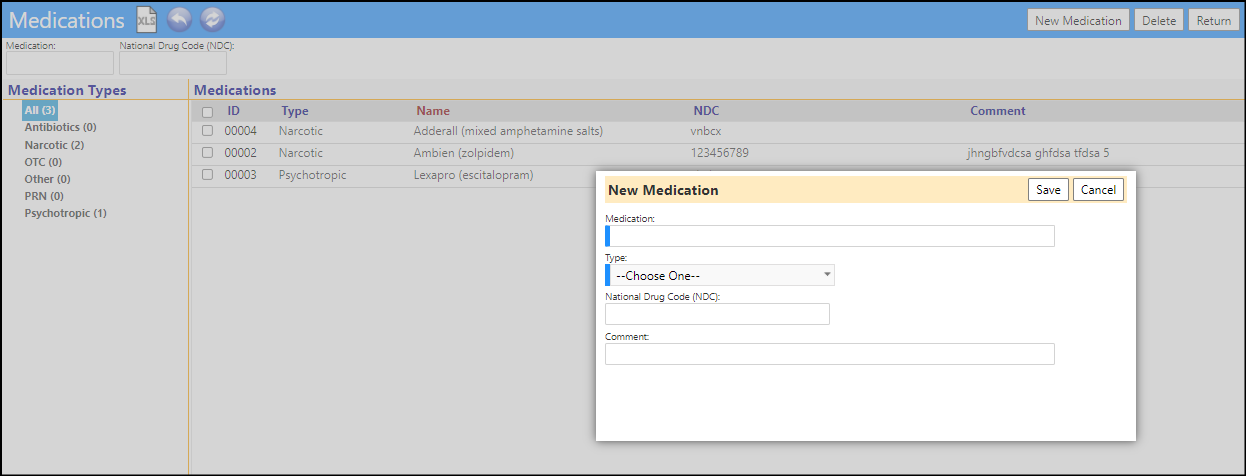1246x476 pixels.
Task: Filter by Antibiotics (0) type
Action: coord(60,127)
